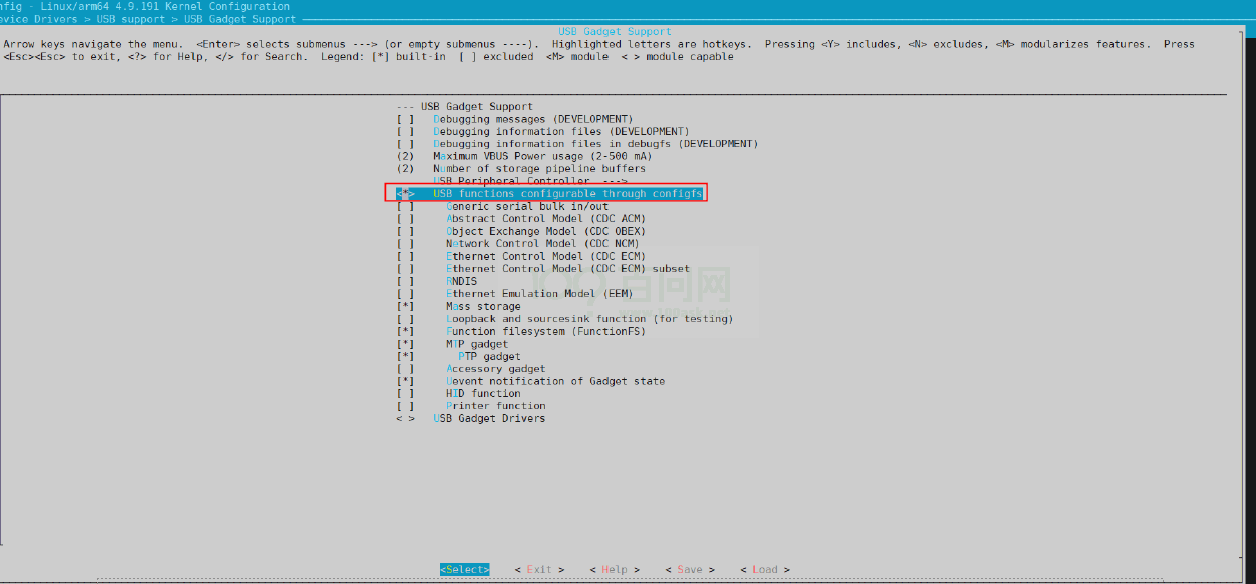This screenshot has width=1256, height=584.
Task: Enable HID function option
Action: pyautogui.click(x=458, y=394)
